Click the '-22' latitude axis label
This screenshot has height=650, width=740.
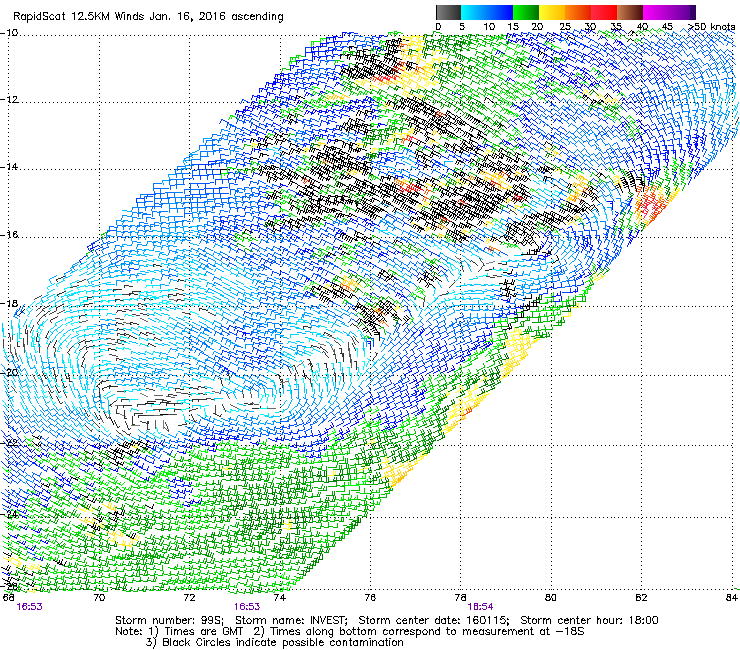tap(9, 443)
